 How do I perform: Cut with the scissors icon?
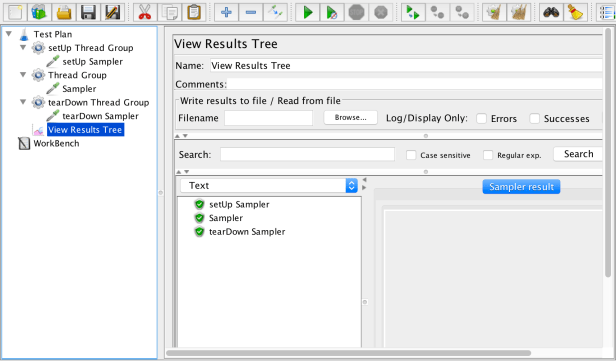click(145, 13)
